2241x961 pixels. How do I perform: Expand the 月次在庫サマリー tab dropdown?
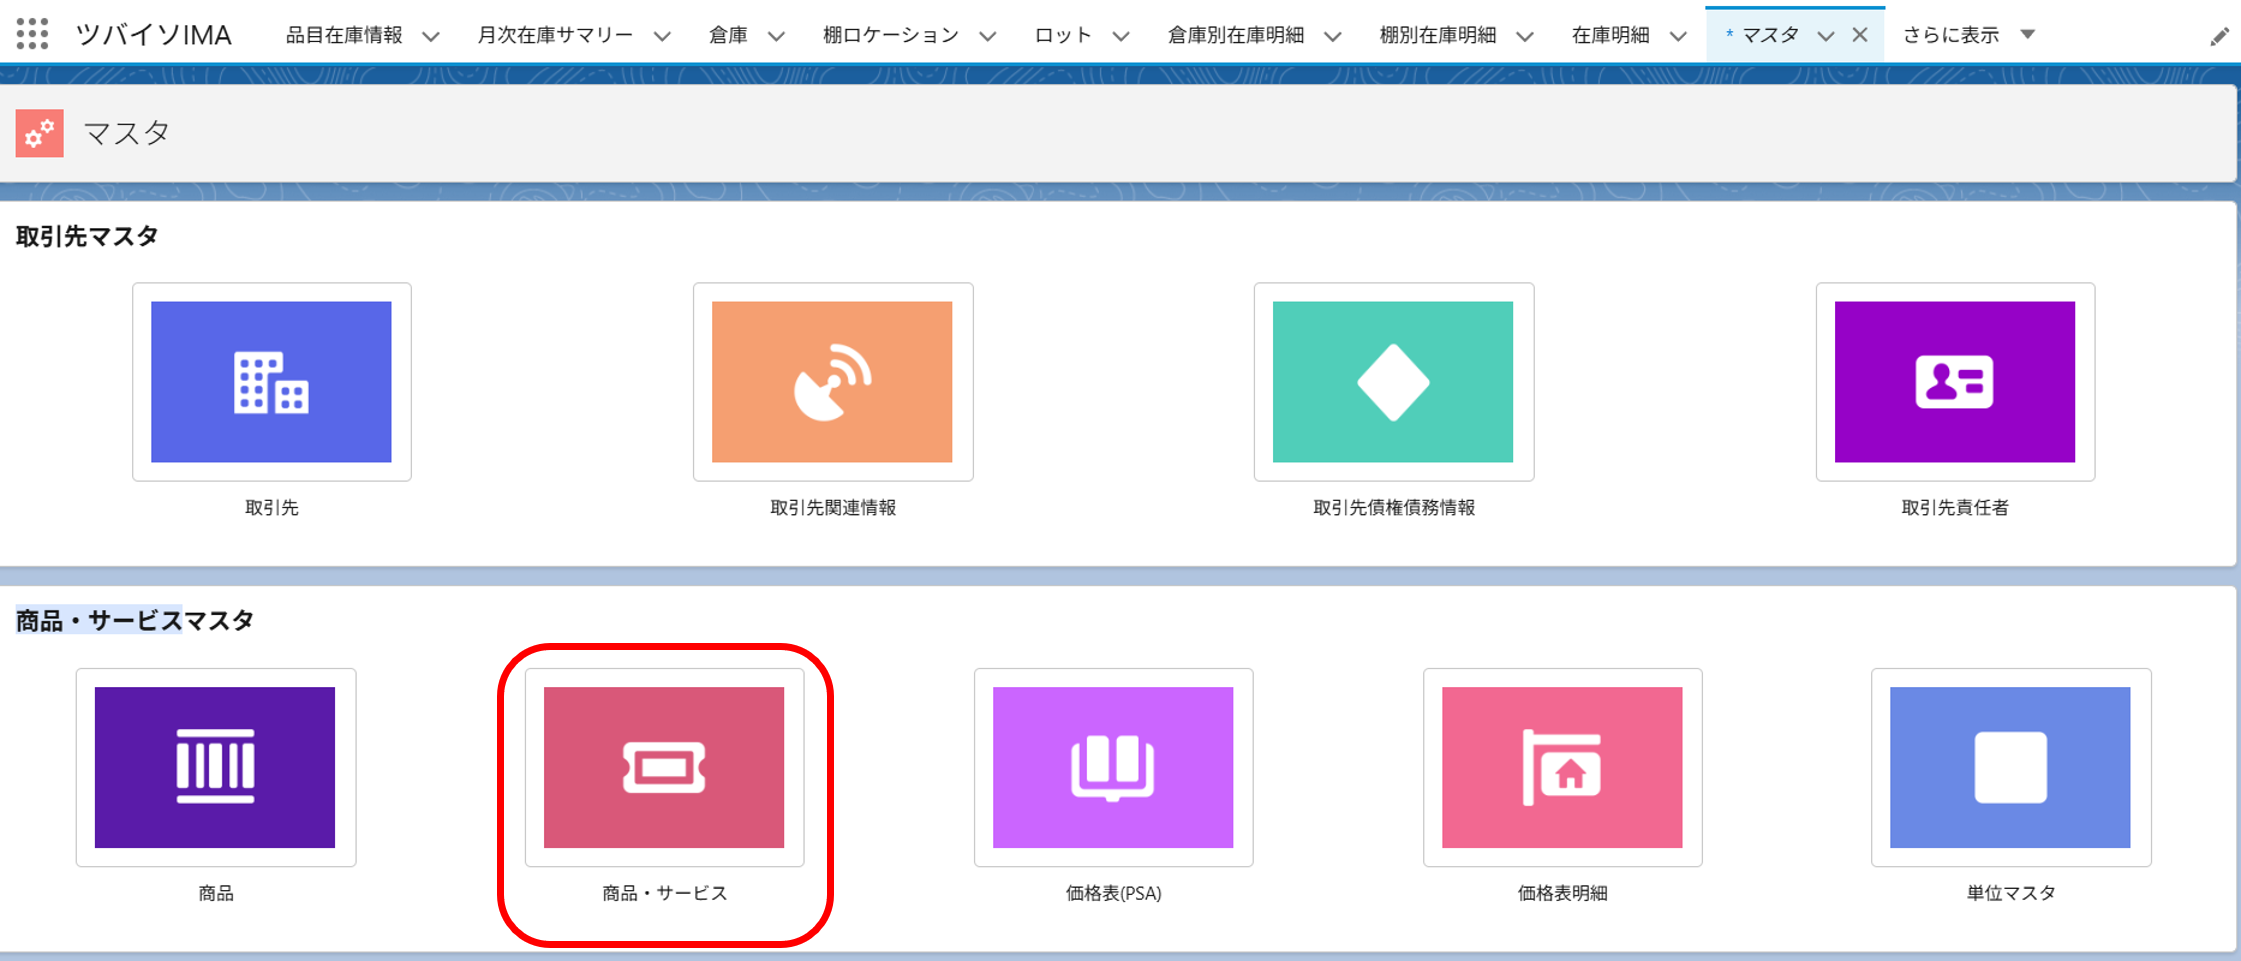(662, 36)
